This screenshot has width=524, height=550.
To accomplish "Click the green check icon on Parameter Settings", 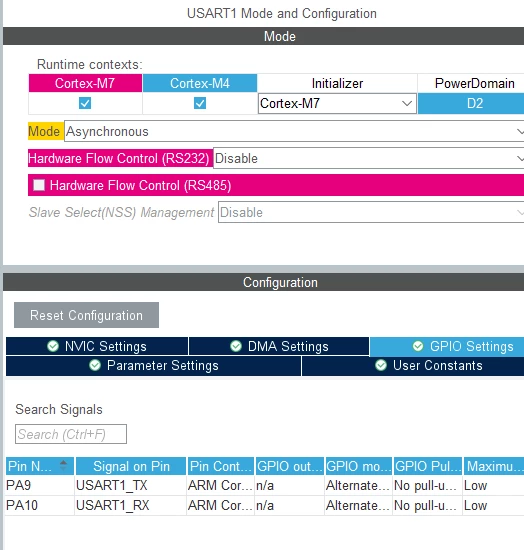I will [95, 365].
